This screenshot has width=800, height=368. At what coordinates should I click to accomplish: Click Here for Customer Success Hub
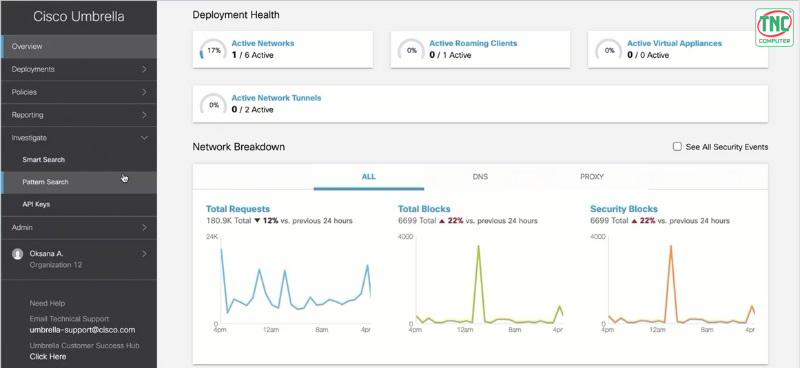[47, 357]
